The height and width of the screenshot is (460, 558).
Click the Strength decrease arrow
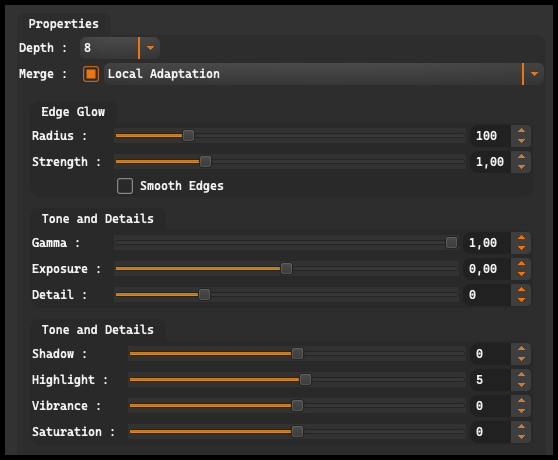(521, 167)
